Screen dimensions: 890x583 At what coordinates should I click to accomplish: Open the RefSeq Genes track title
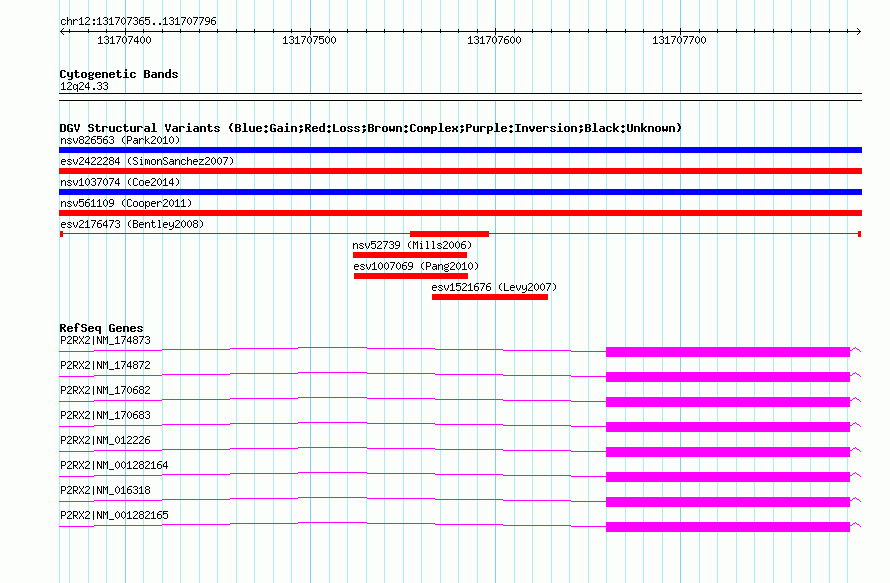pos(102,328)
